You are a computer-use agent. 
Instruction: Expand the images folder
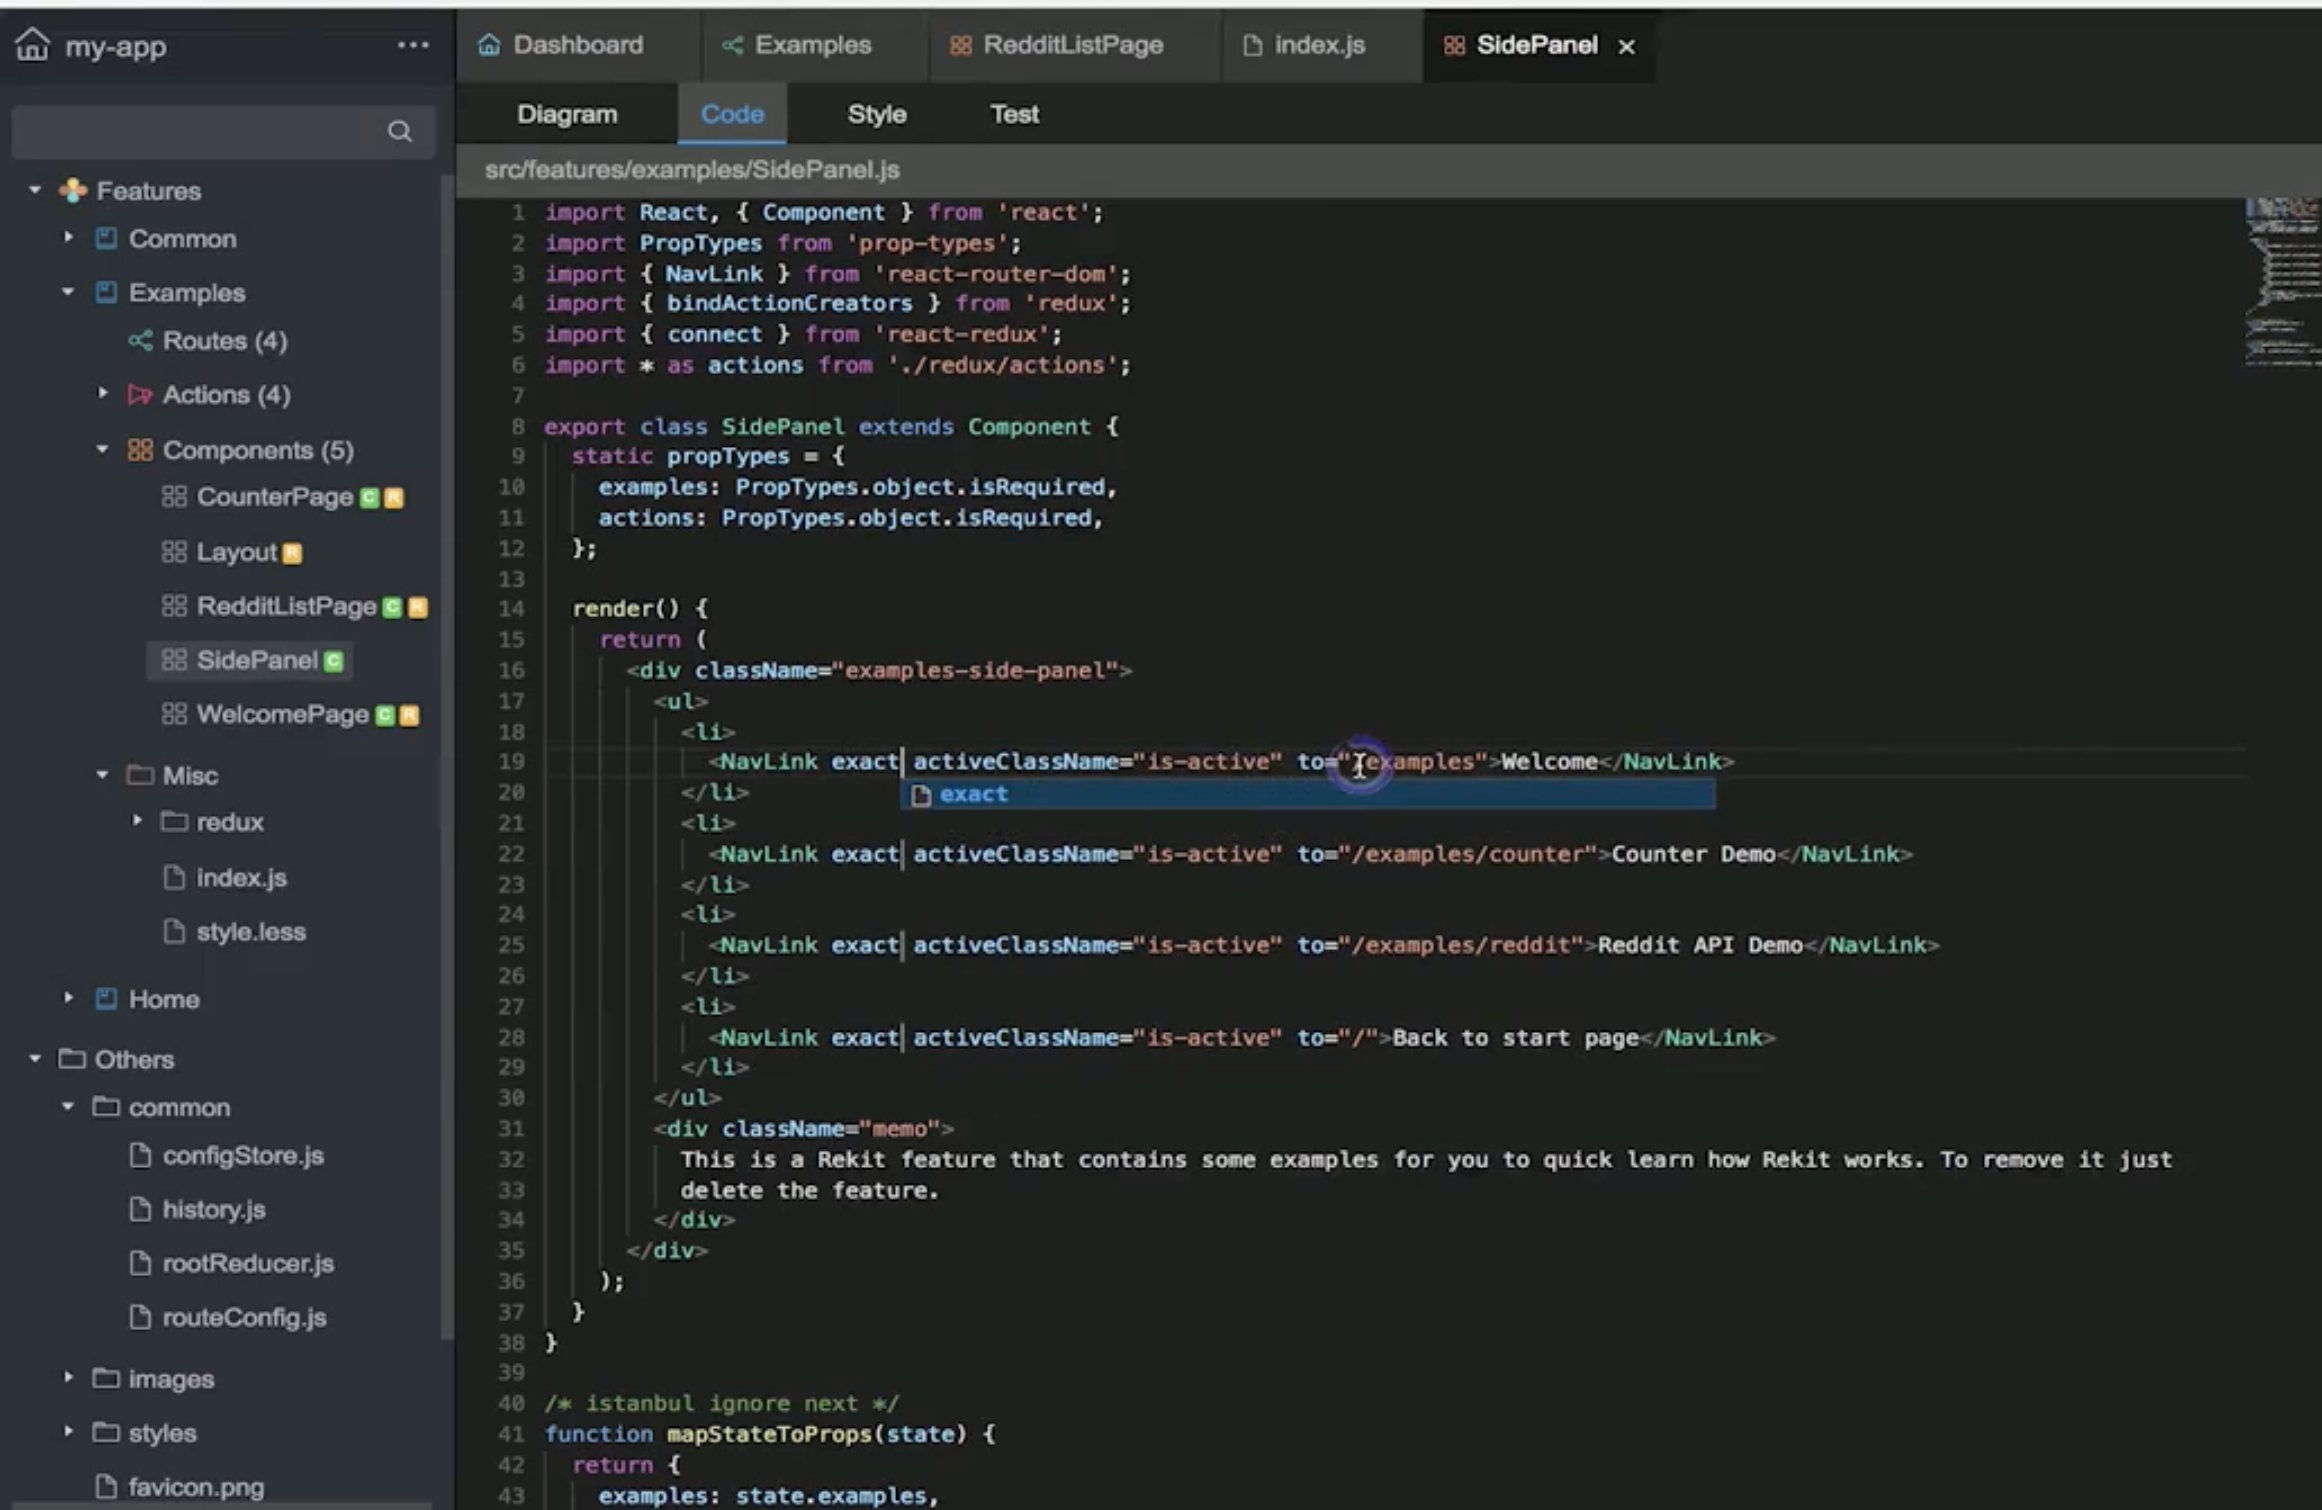point(68,1377)
